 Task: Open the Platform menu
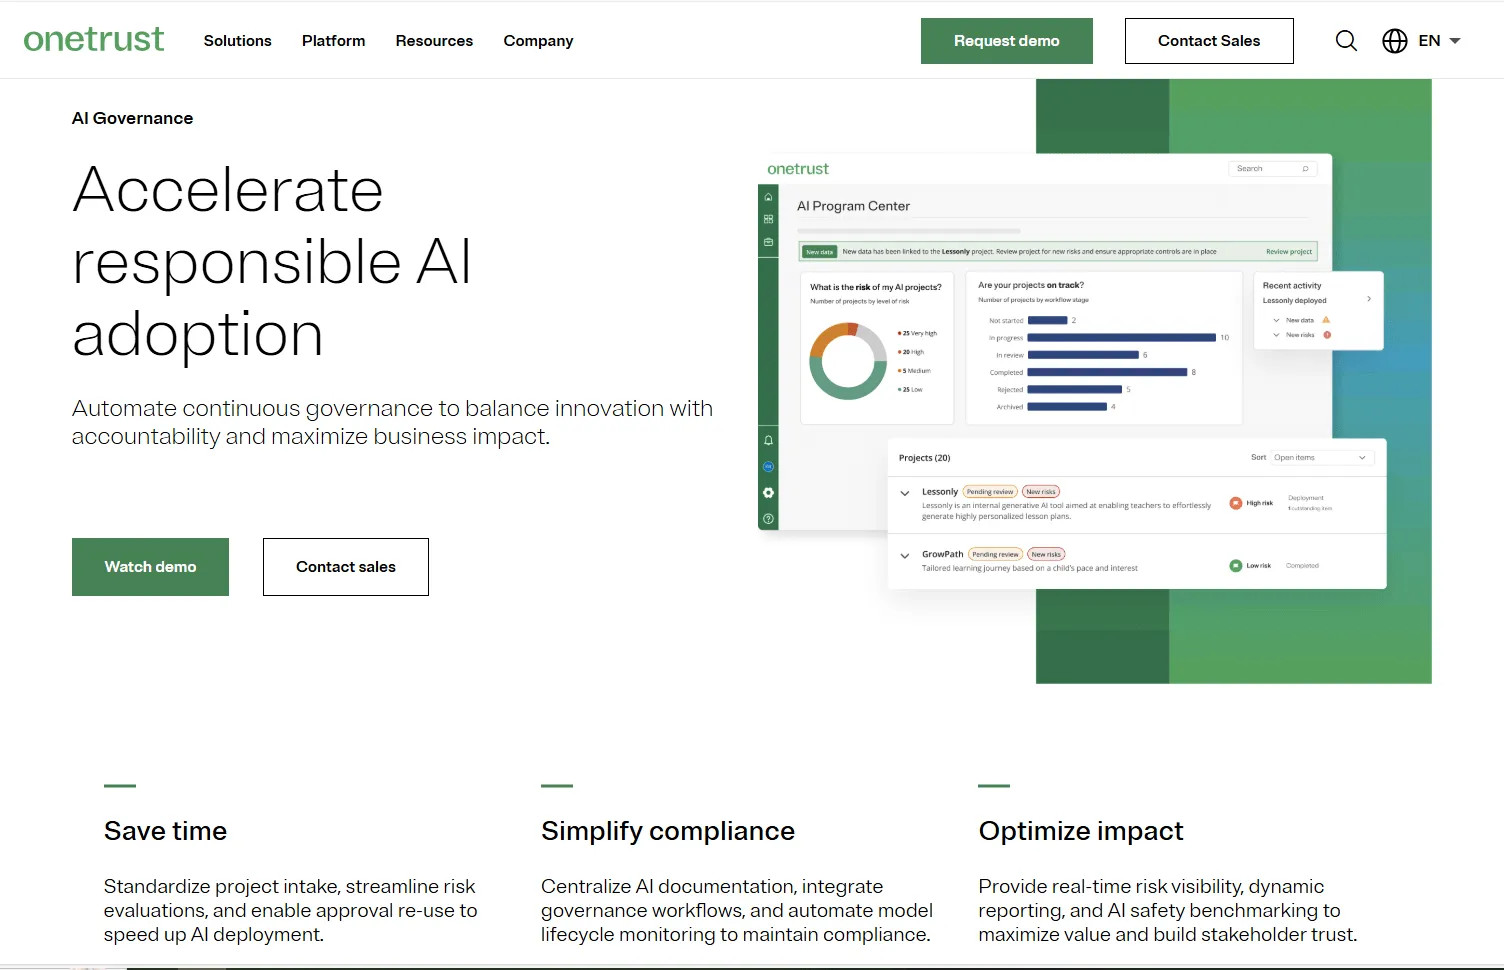[333, 41]
